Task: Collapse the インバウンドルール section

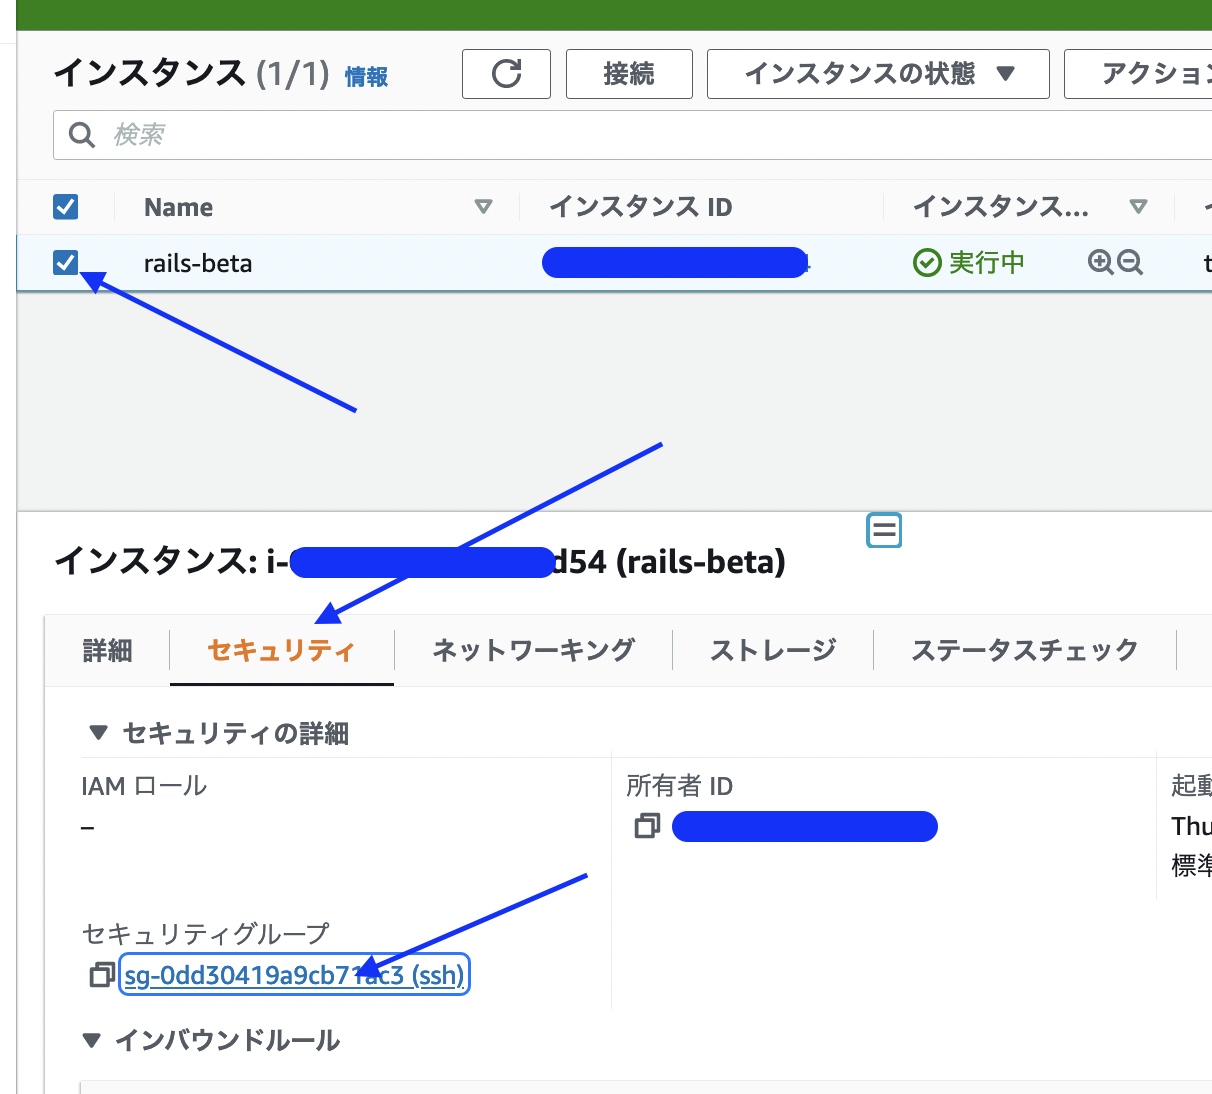Action: pyautogui.click(x=91, y=1040)
